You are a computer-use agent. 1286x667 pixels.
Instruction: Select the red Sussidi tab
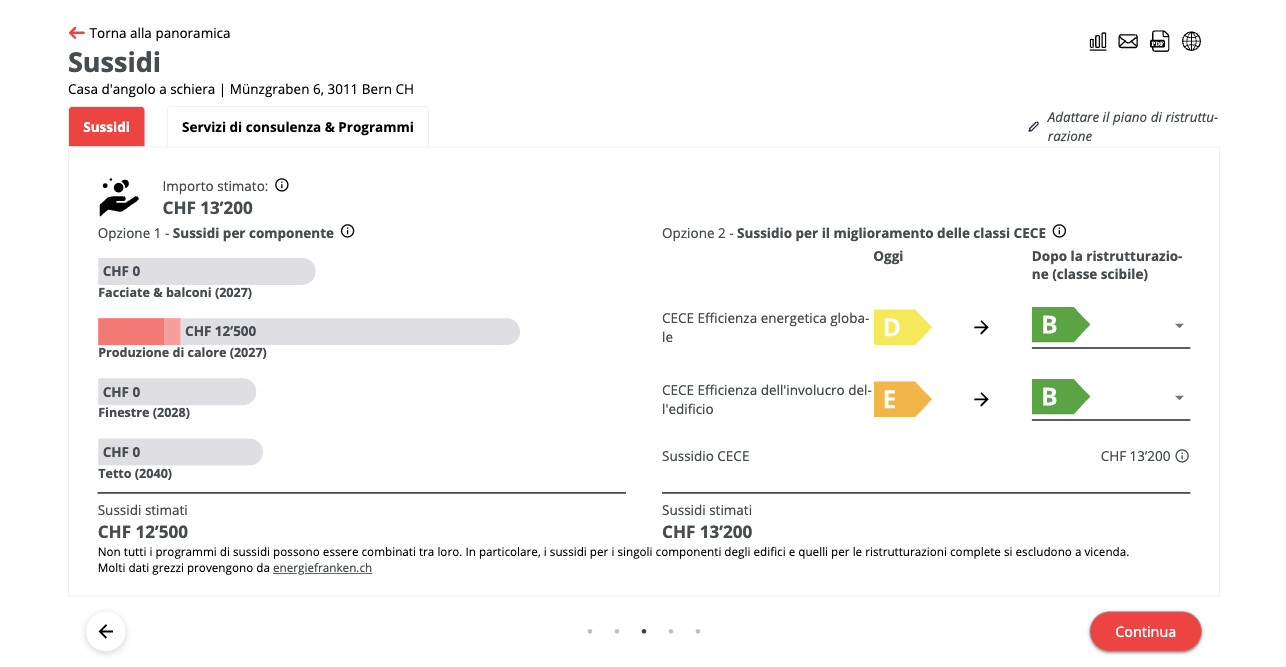coord(106,127)
